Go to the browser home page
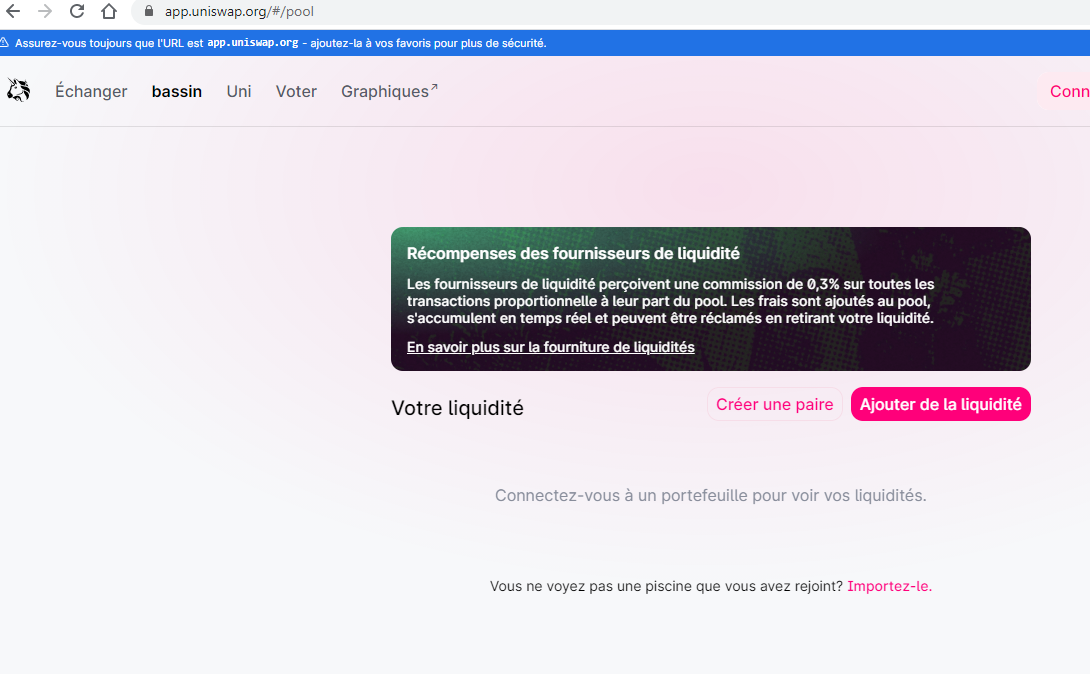 109,12
